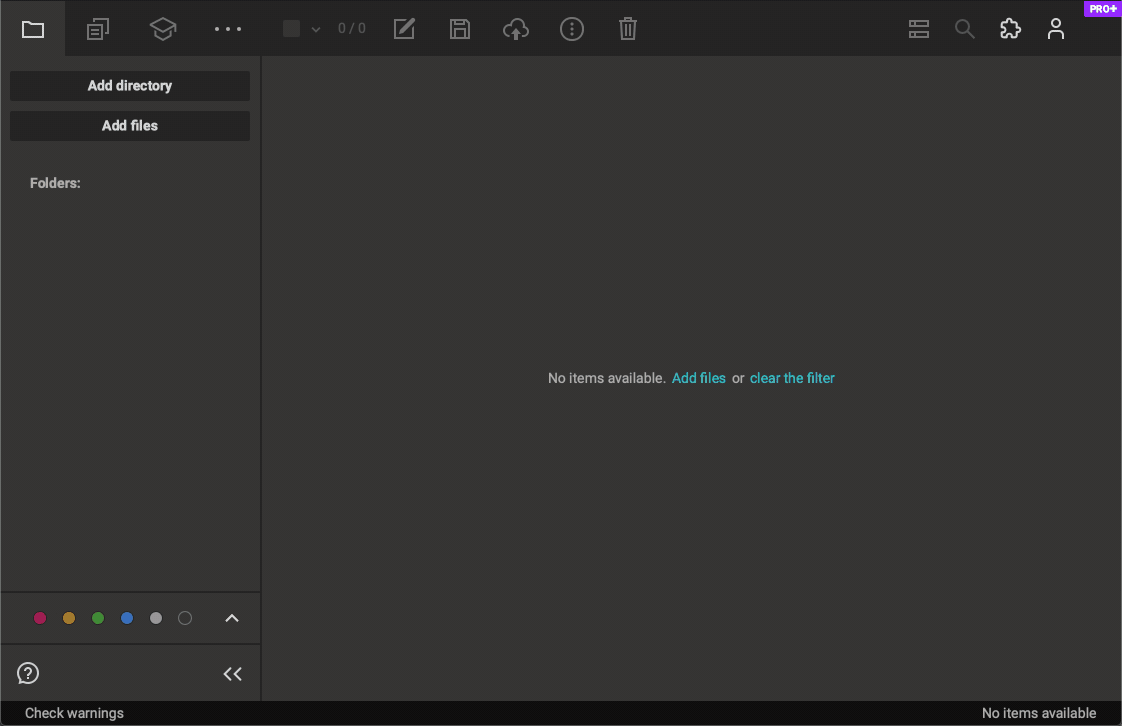
Task: Open the more options ellipsis menu
Action: coord(227,28)
